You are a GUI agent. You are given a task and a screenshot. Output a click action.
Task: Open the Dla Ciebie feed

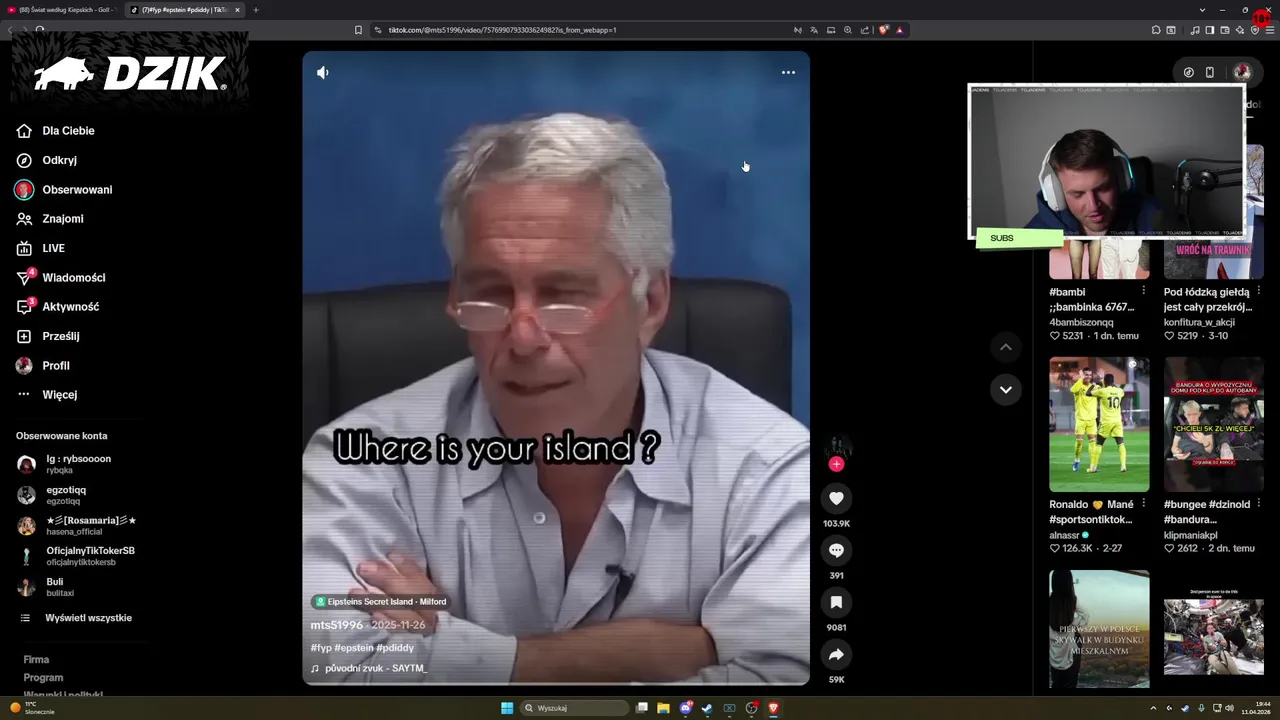click(x=68, y=131)
